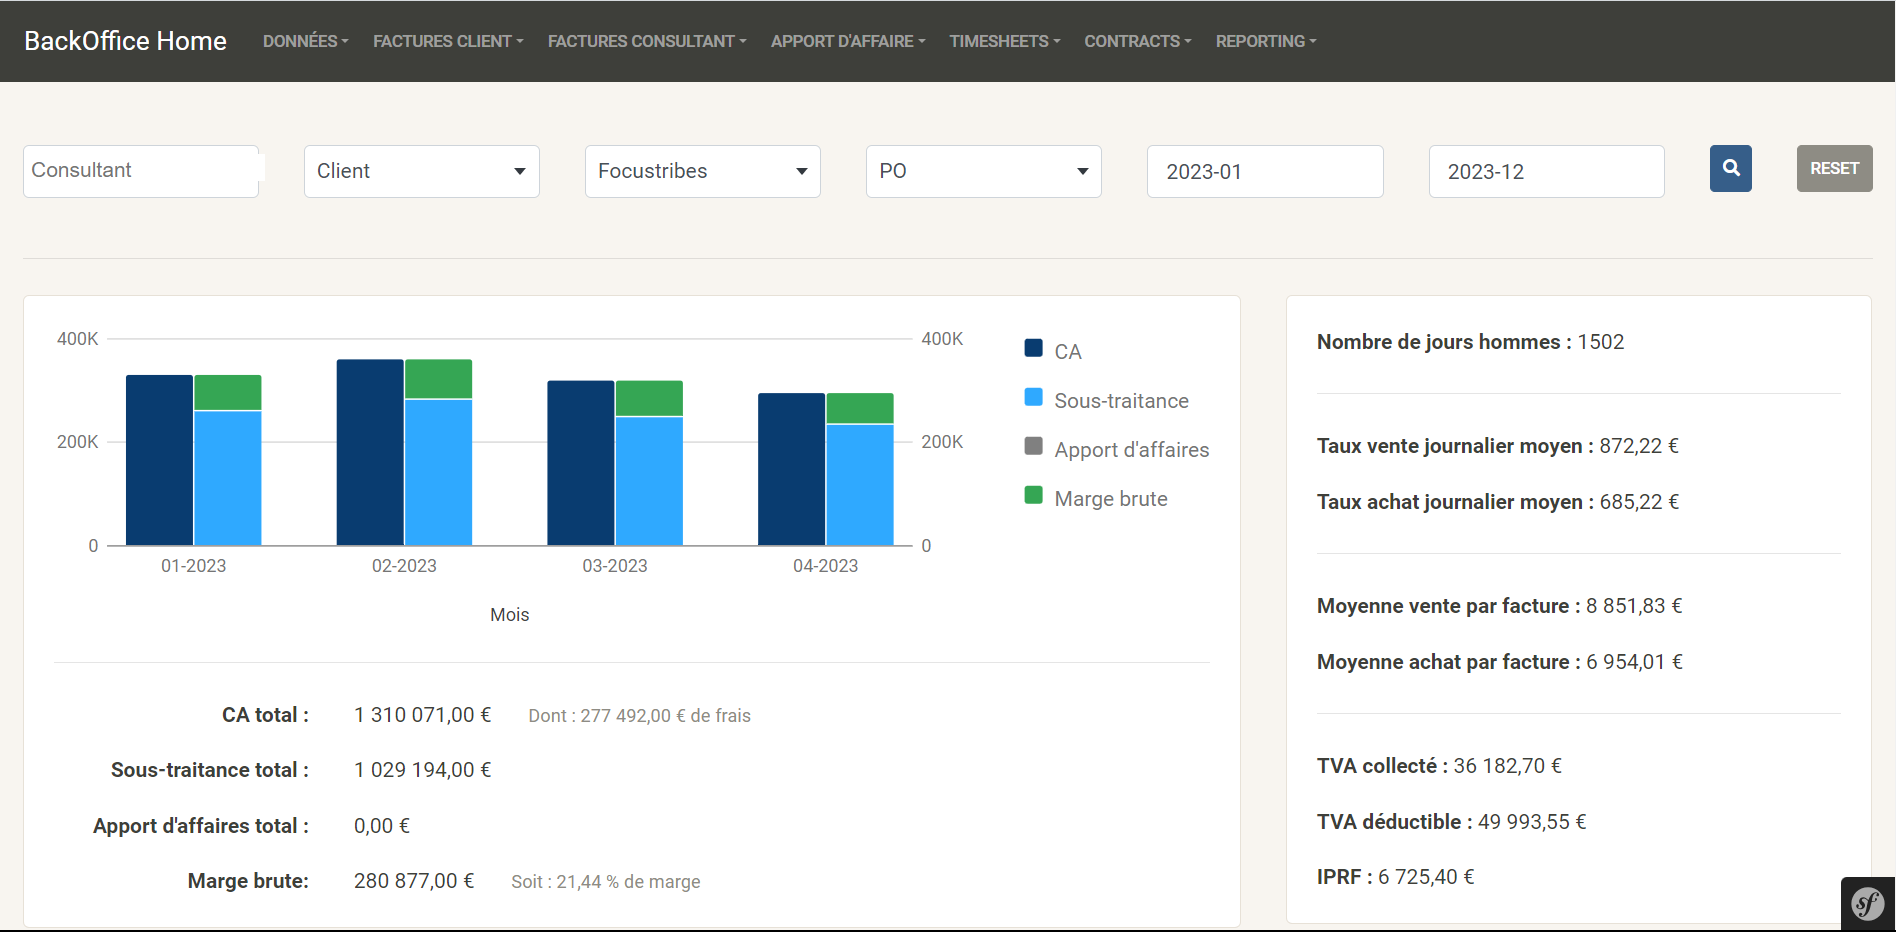Toggle the Apport d'affaires legend entry
The height and width of the screenshot is (932, 1896).
1117,449
